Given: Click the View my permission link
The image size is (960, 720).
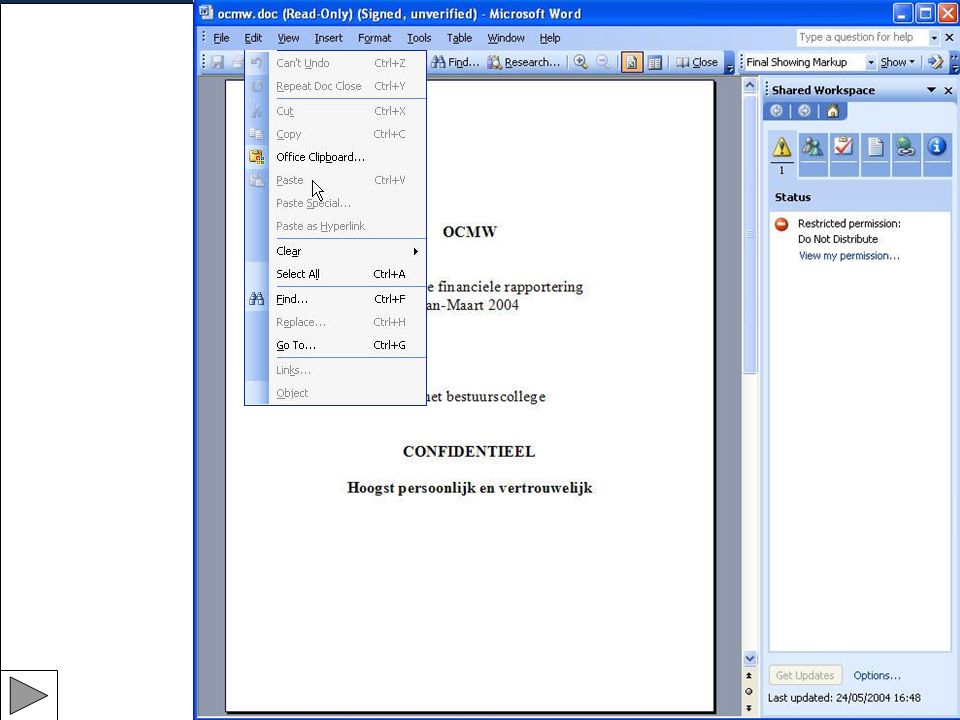Looking at the screenshot, I should pos(849,256).
